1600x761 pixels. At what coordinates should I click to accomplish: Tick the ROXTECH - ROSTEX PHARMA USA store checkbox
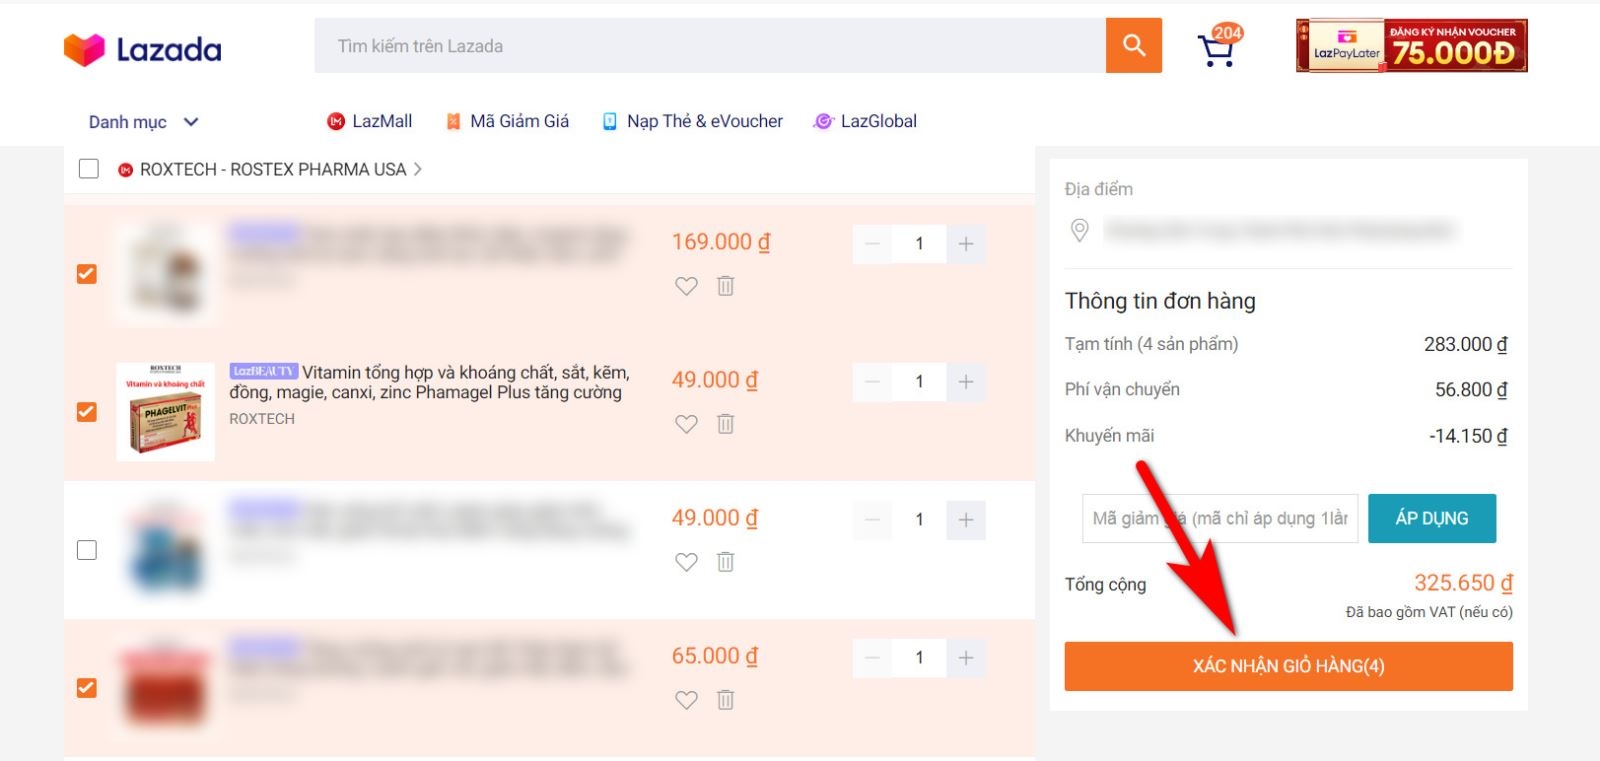(89, 169)
